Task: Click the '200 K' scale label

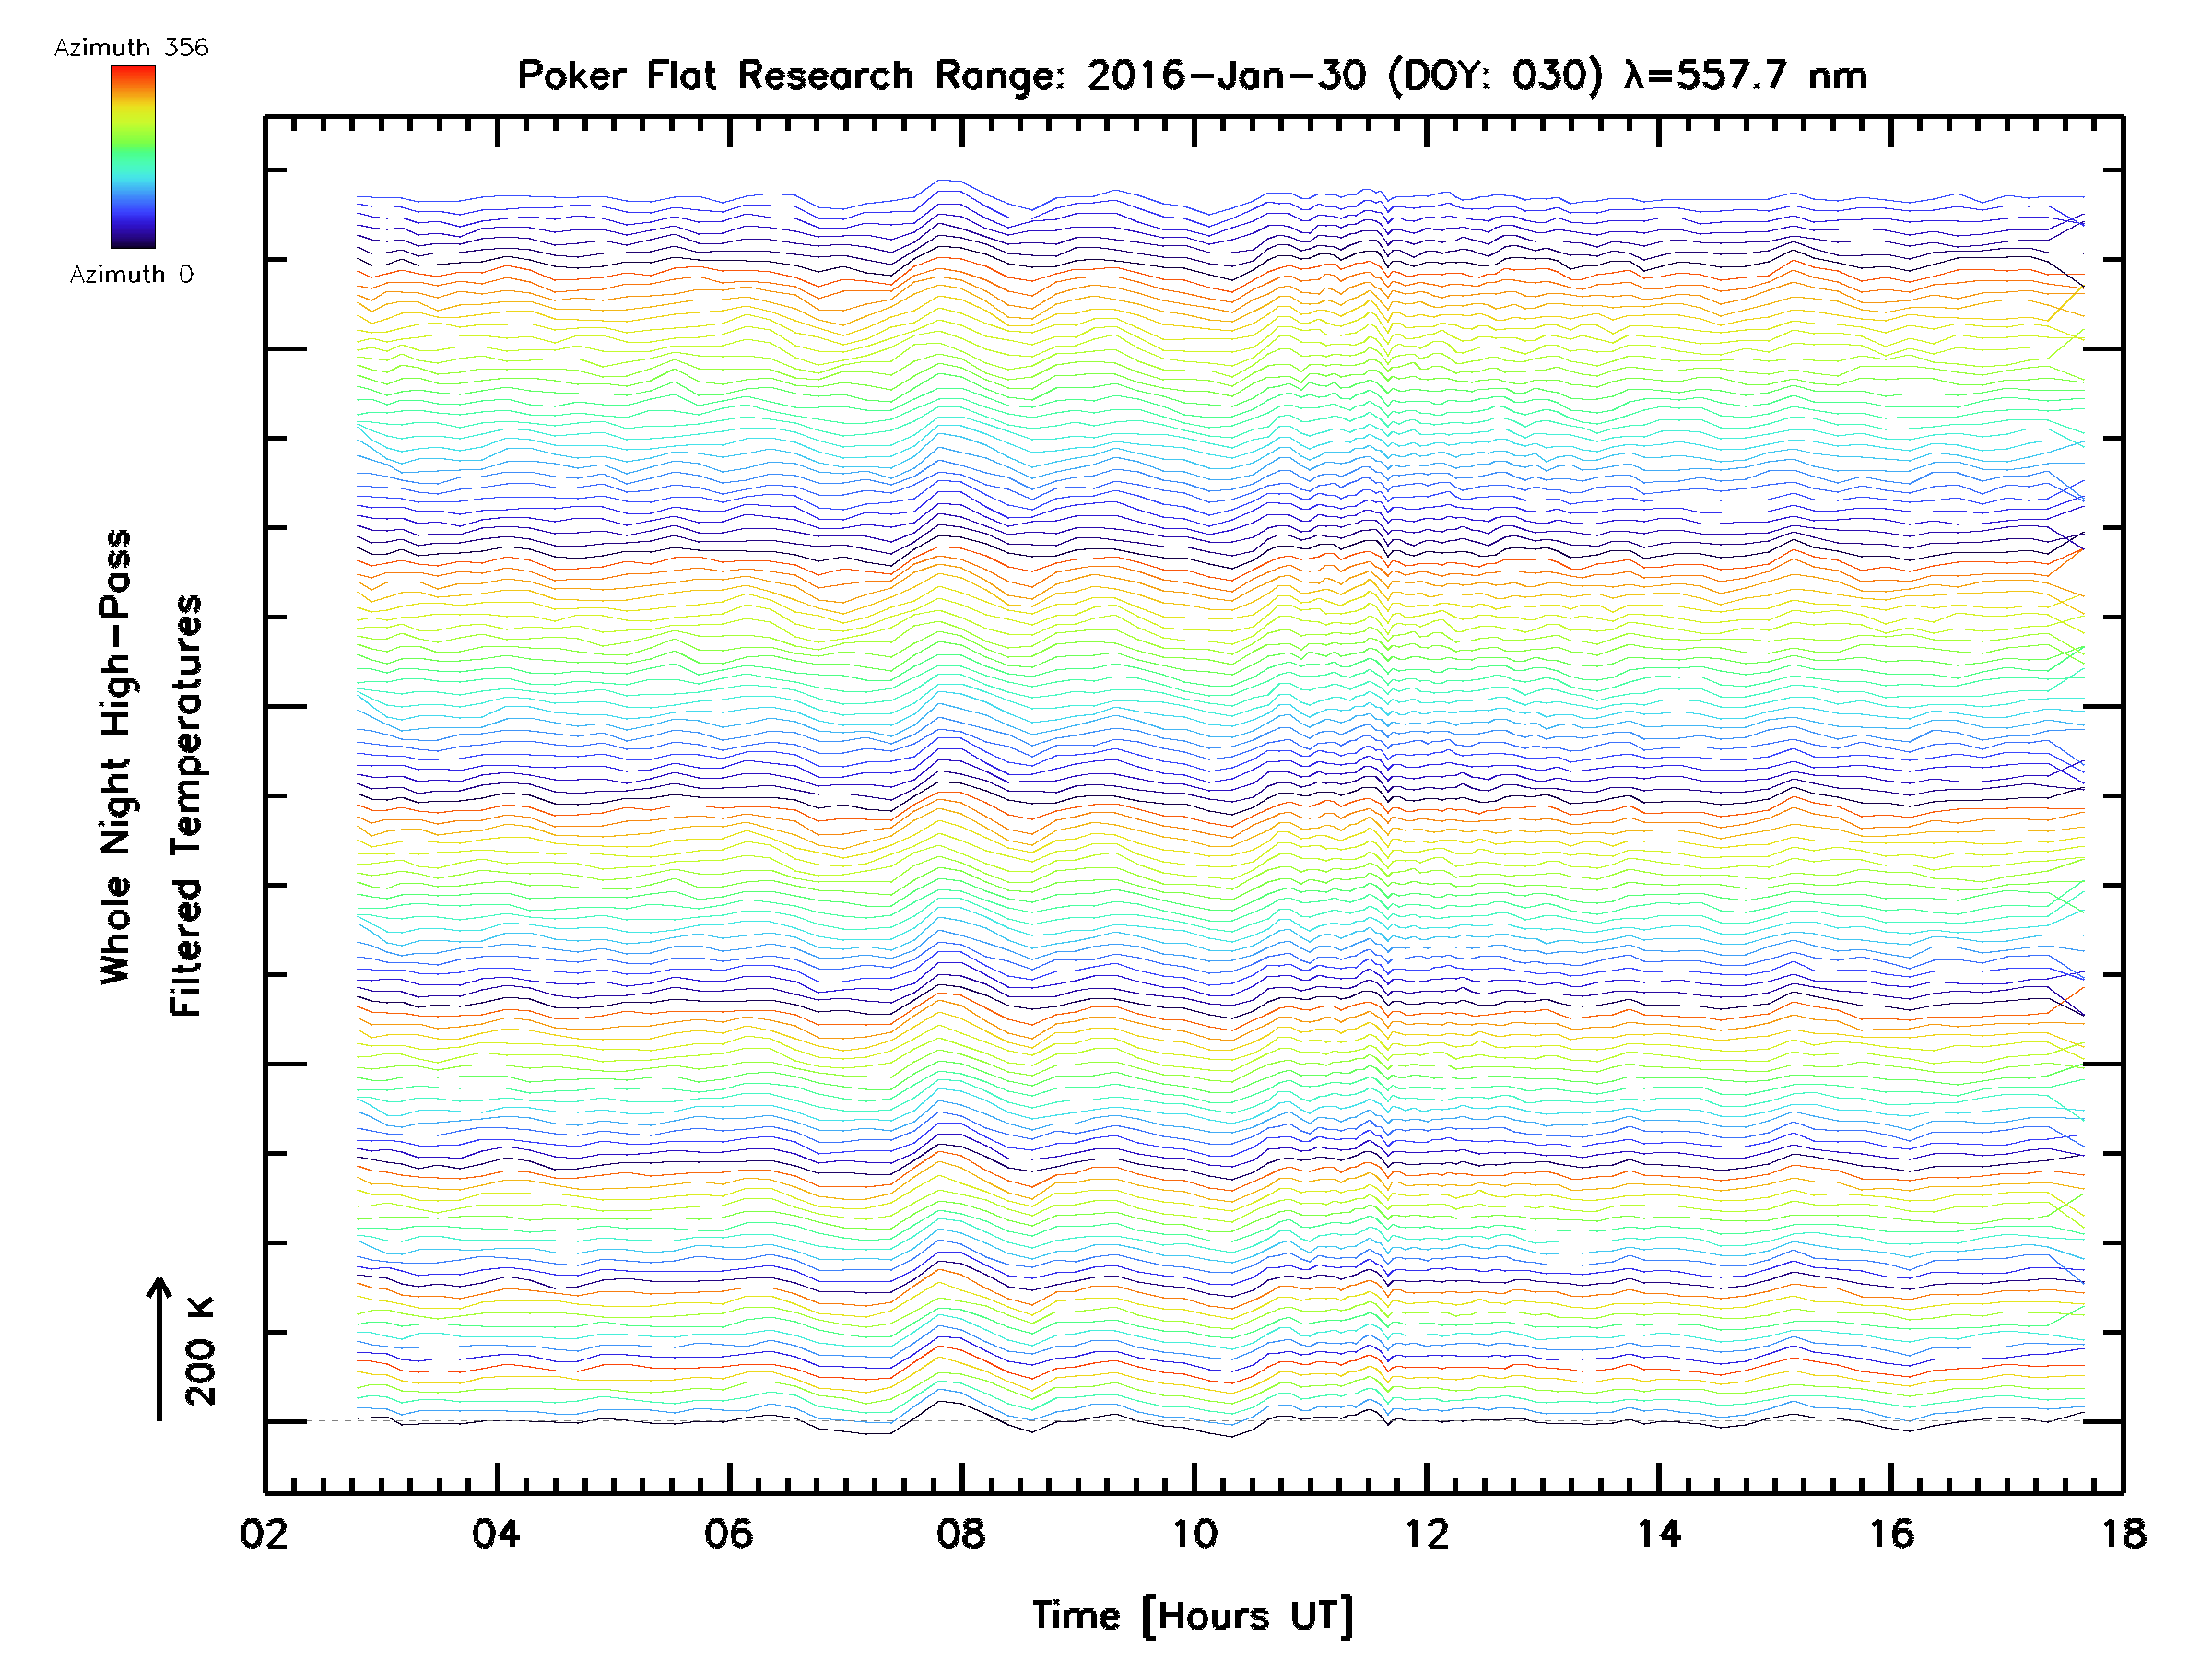Action: (x=201, y=1351)
